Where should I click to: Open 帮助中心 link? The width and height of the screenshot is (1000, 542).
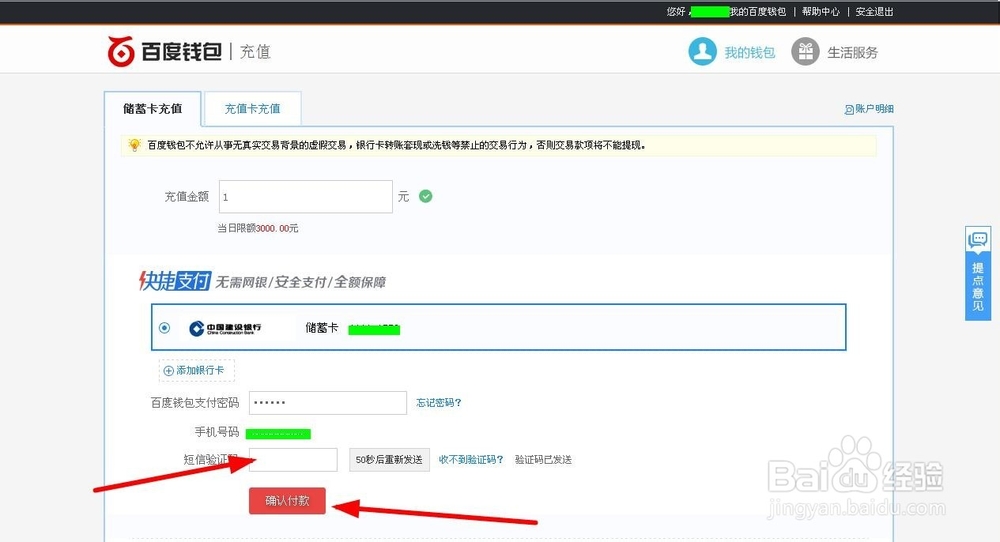coord(821,11)
